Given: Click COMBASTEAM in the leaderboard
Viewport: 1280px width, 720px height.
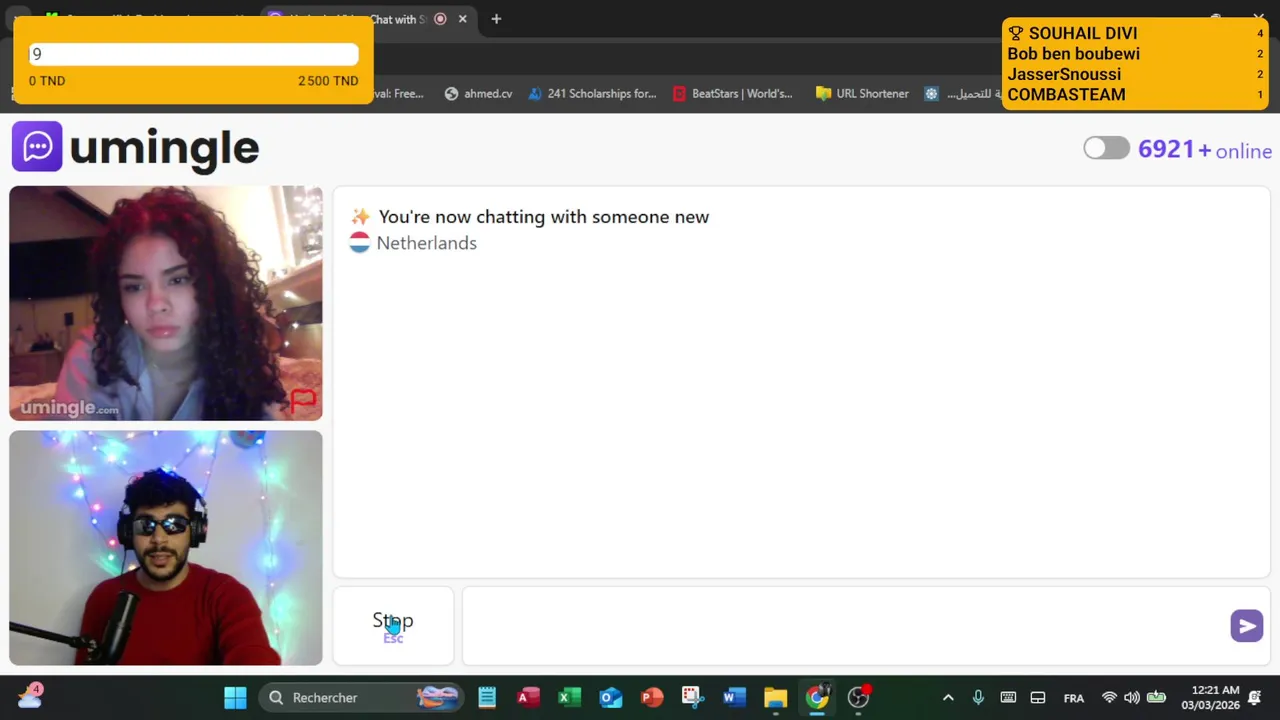Looking at the screenshot, I should (1066, 94).
